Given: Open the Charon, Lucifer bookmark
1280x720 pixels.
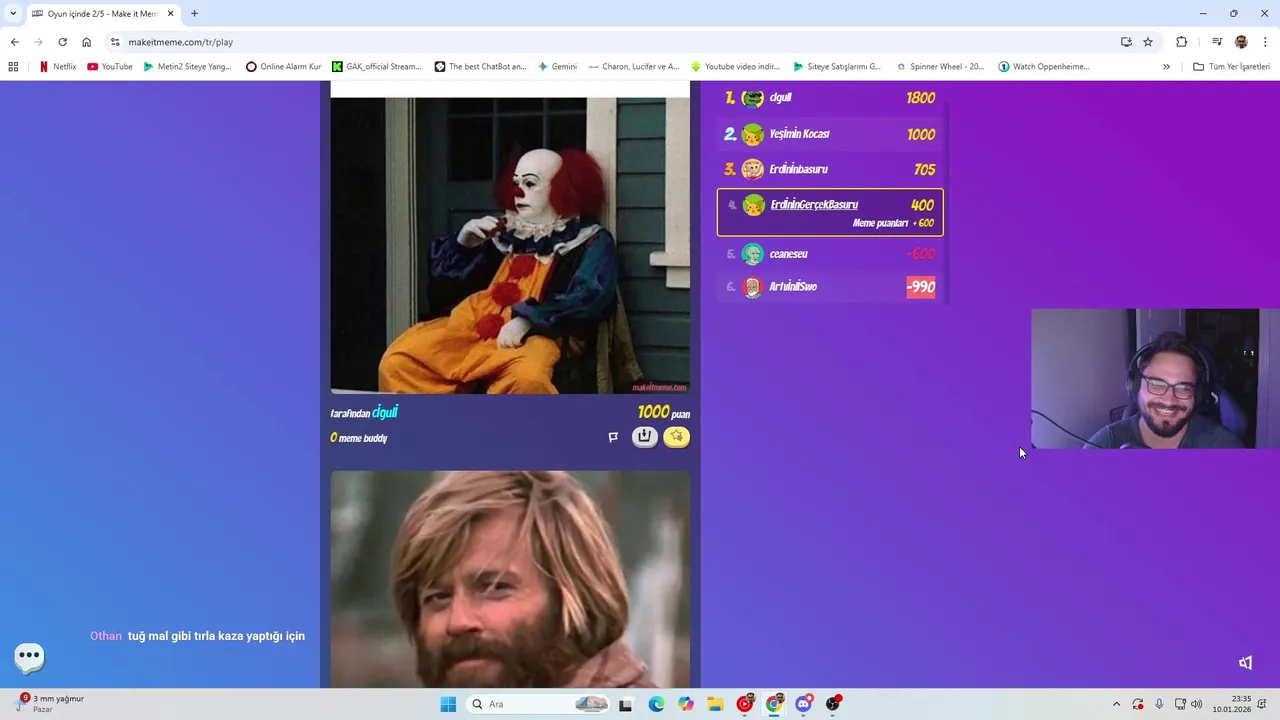Looking at the screenshot, I should [x=634, y=67].
